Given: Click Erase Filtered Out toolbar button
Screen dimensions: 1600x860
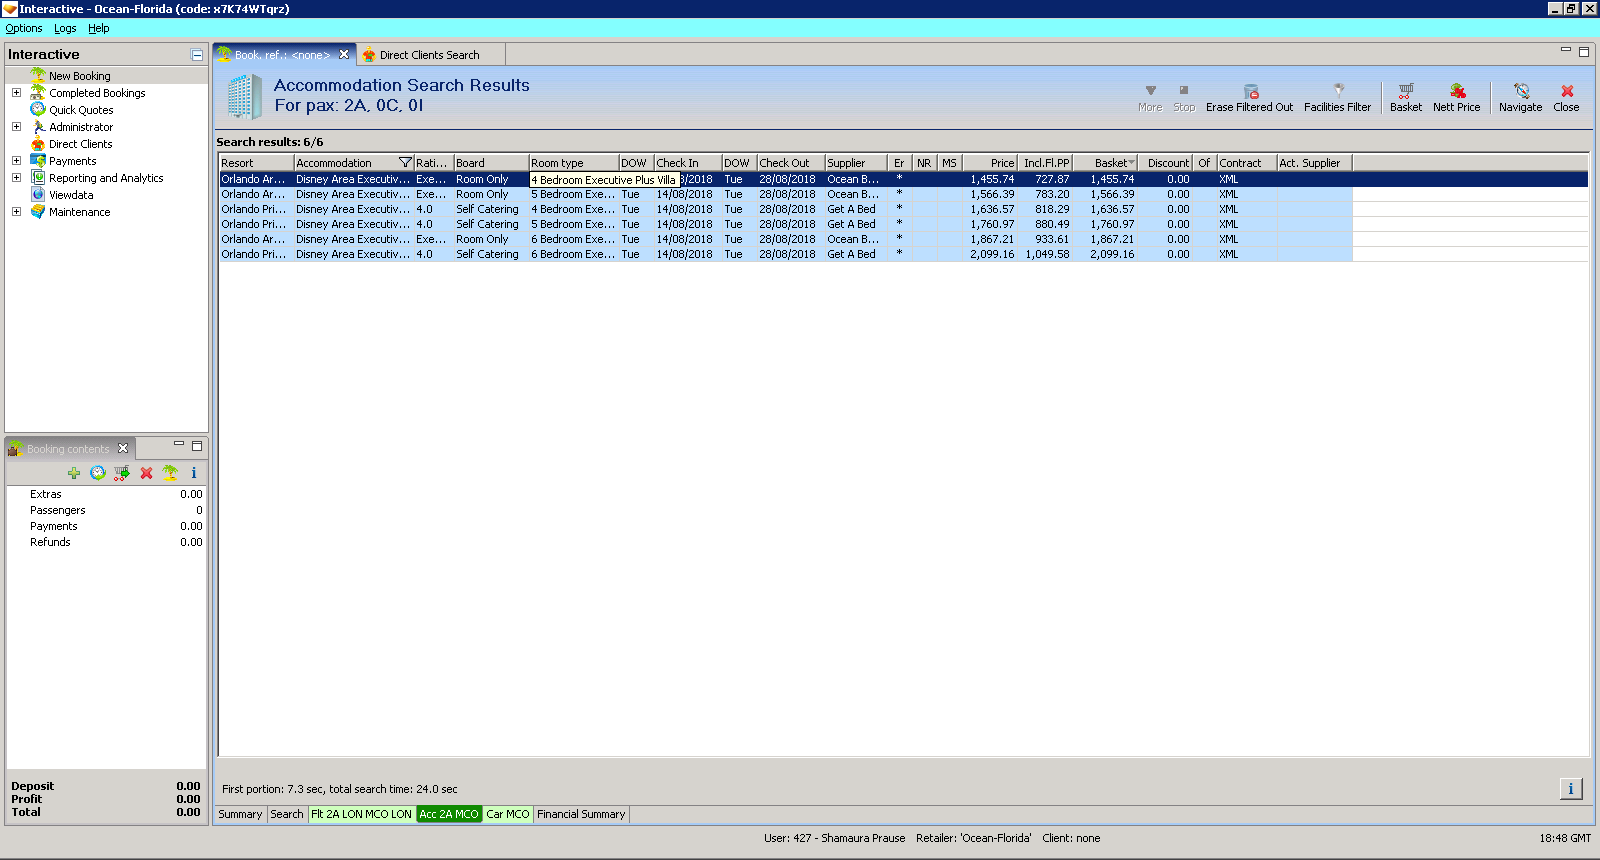Looking at the screenshot, I should pos(1249,98).
